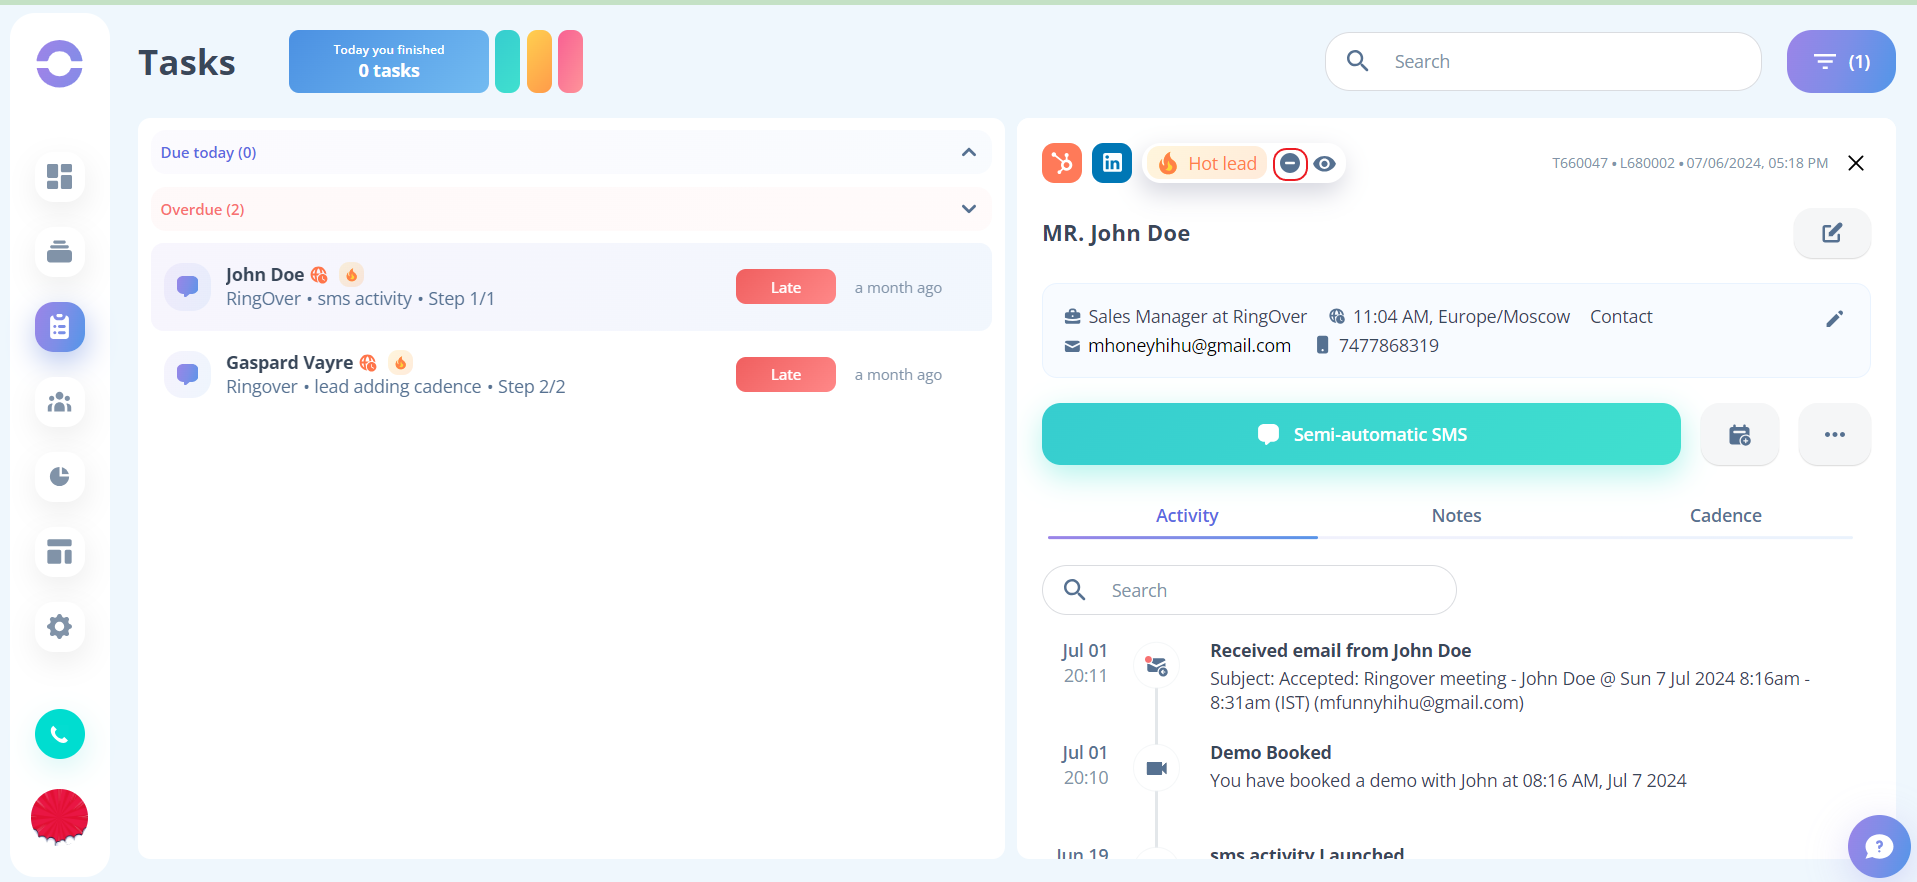This screenshot has width=1917, height=882.
Task: Click the pink color bar in header
Action: click(570, 61)
